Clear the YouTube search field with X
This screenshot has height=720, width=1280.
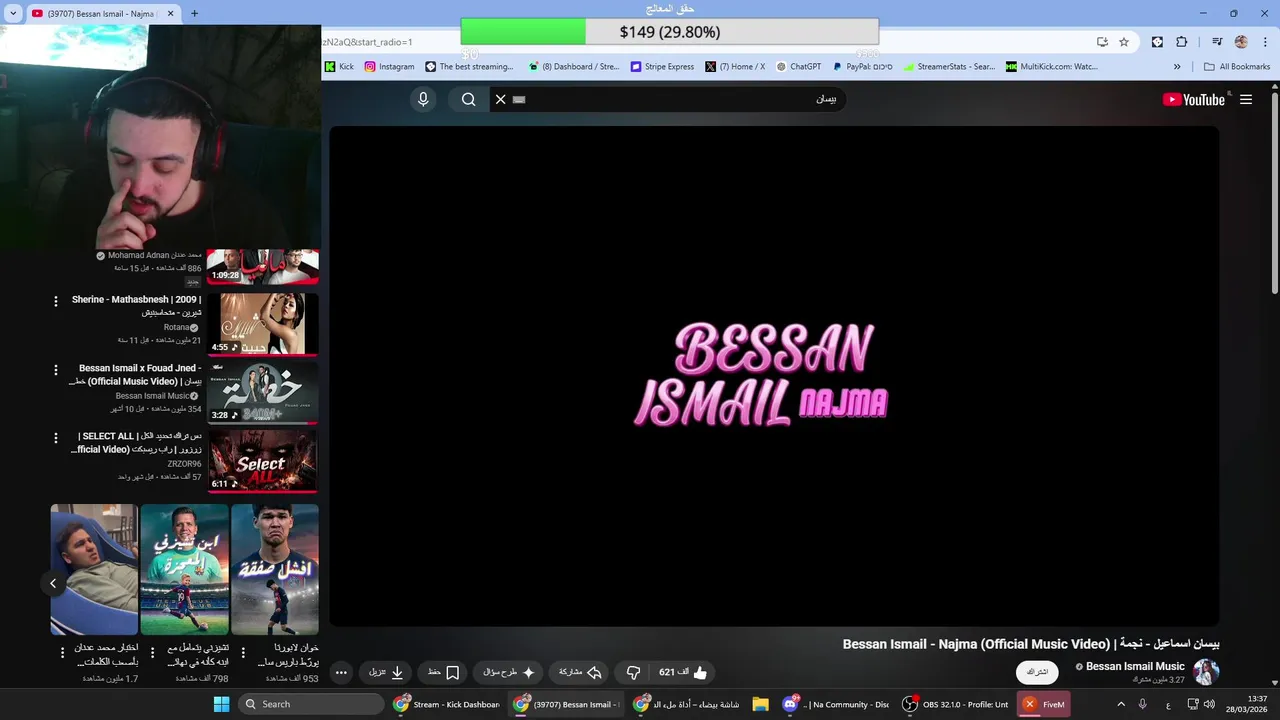tap(501, 99)
